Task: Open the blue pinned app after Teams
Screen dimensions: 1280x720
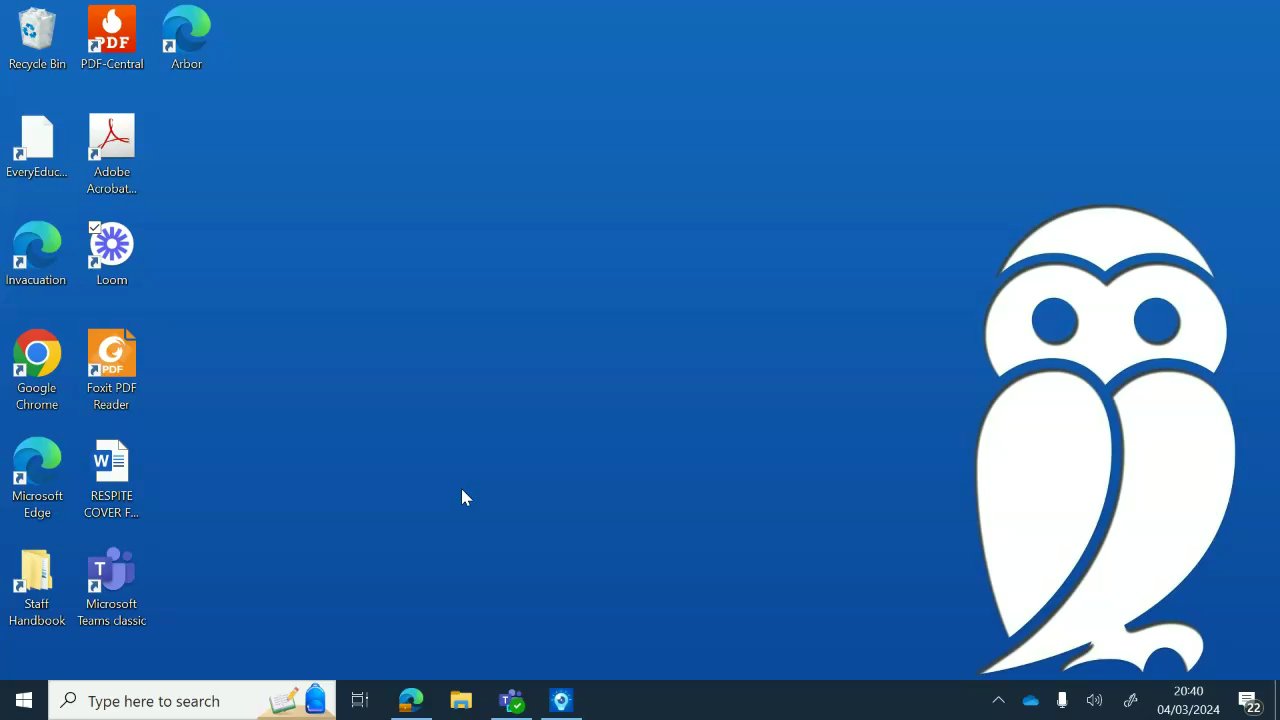Action: 561,701
